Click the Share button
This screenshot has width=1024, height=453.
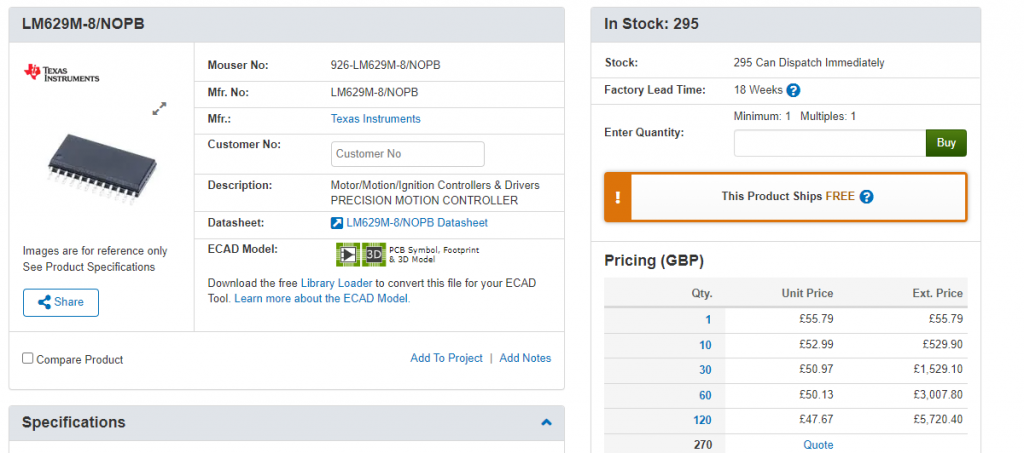click(x=61, y=302)
